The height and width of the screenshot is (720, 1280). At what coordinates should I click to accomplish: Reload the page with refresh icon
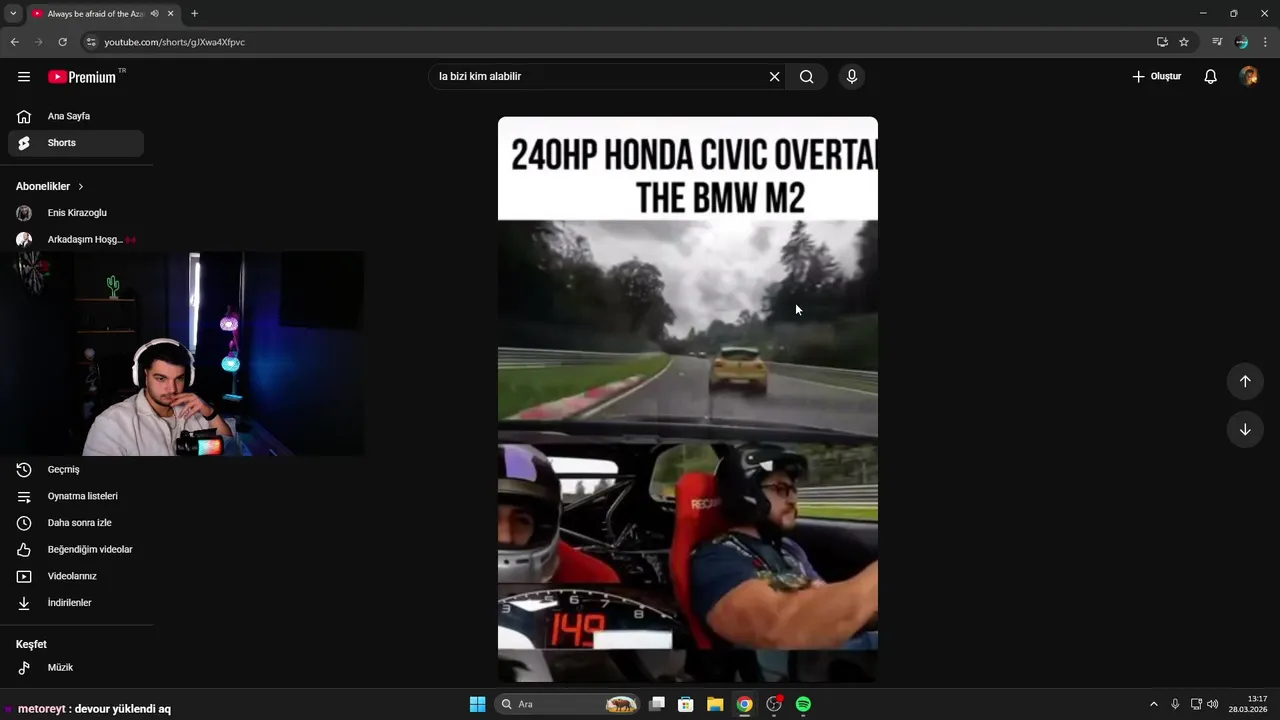(x=63, y=42)
